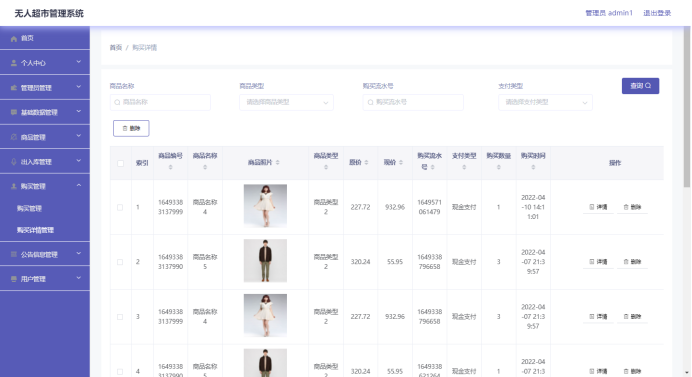Open 详情 for row 2
This screenshot has width=692, height=377.
598,262
